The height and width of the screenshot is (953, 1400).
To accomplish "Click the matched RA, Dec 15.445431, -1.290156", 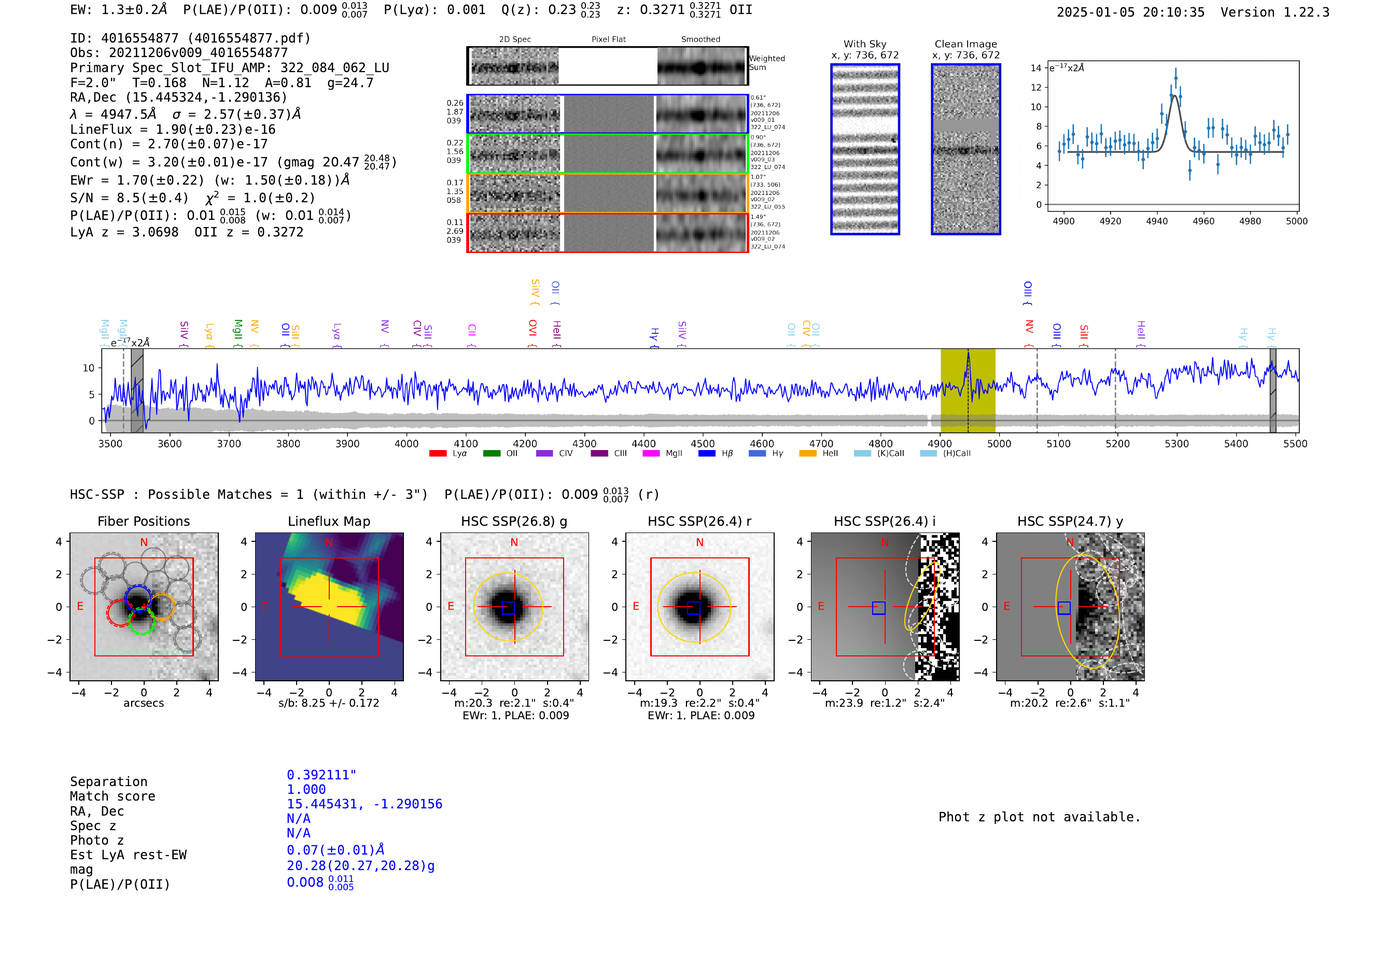I will [364, 804].
